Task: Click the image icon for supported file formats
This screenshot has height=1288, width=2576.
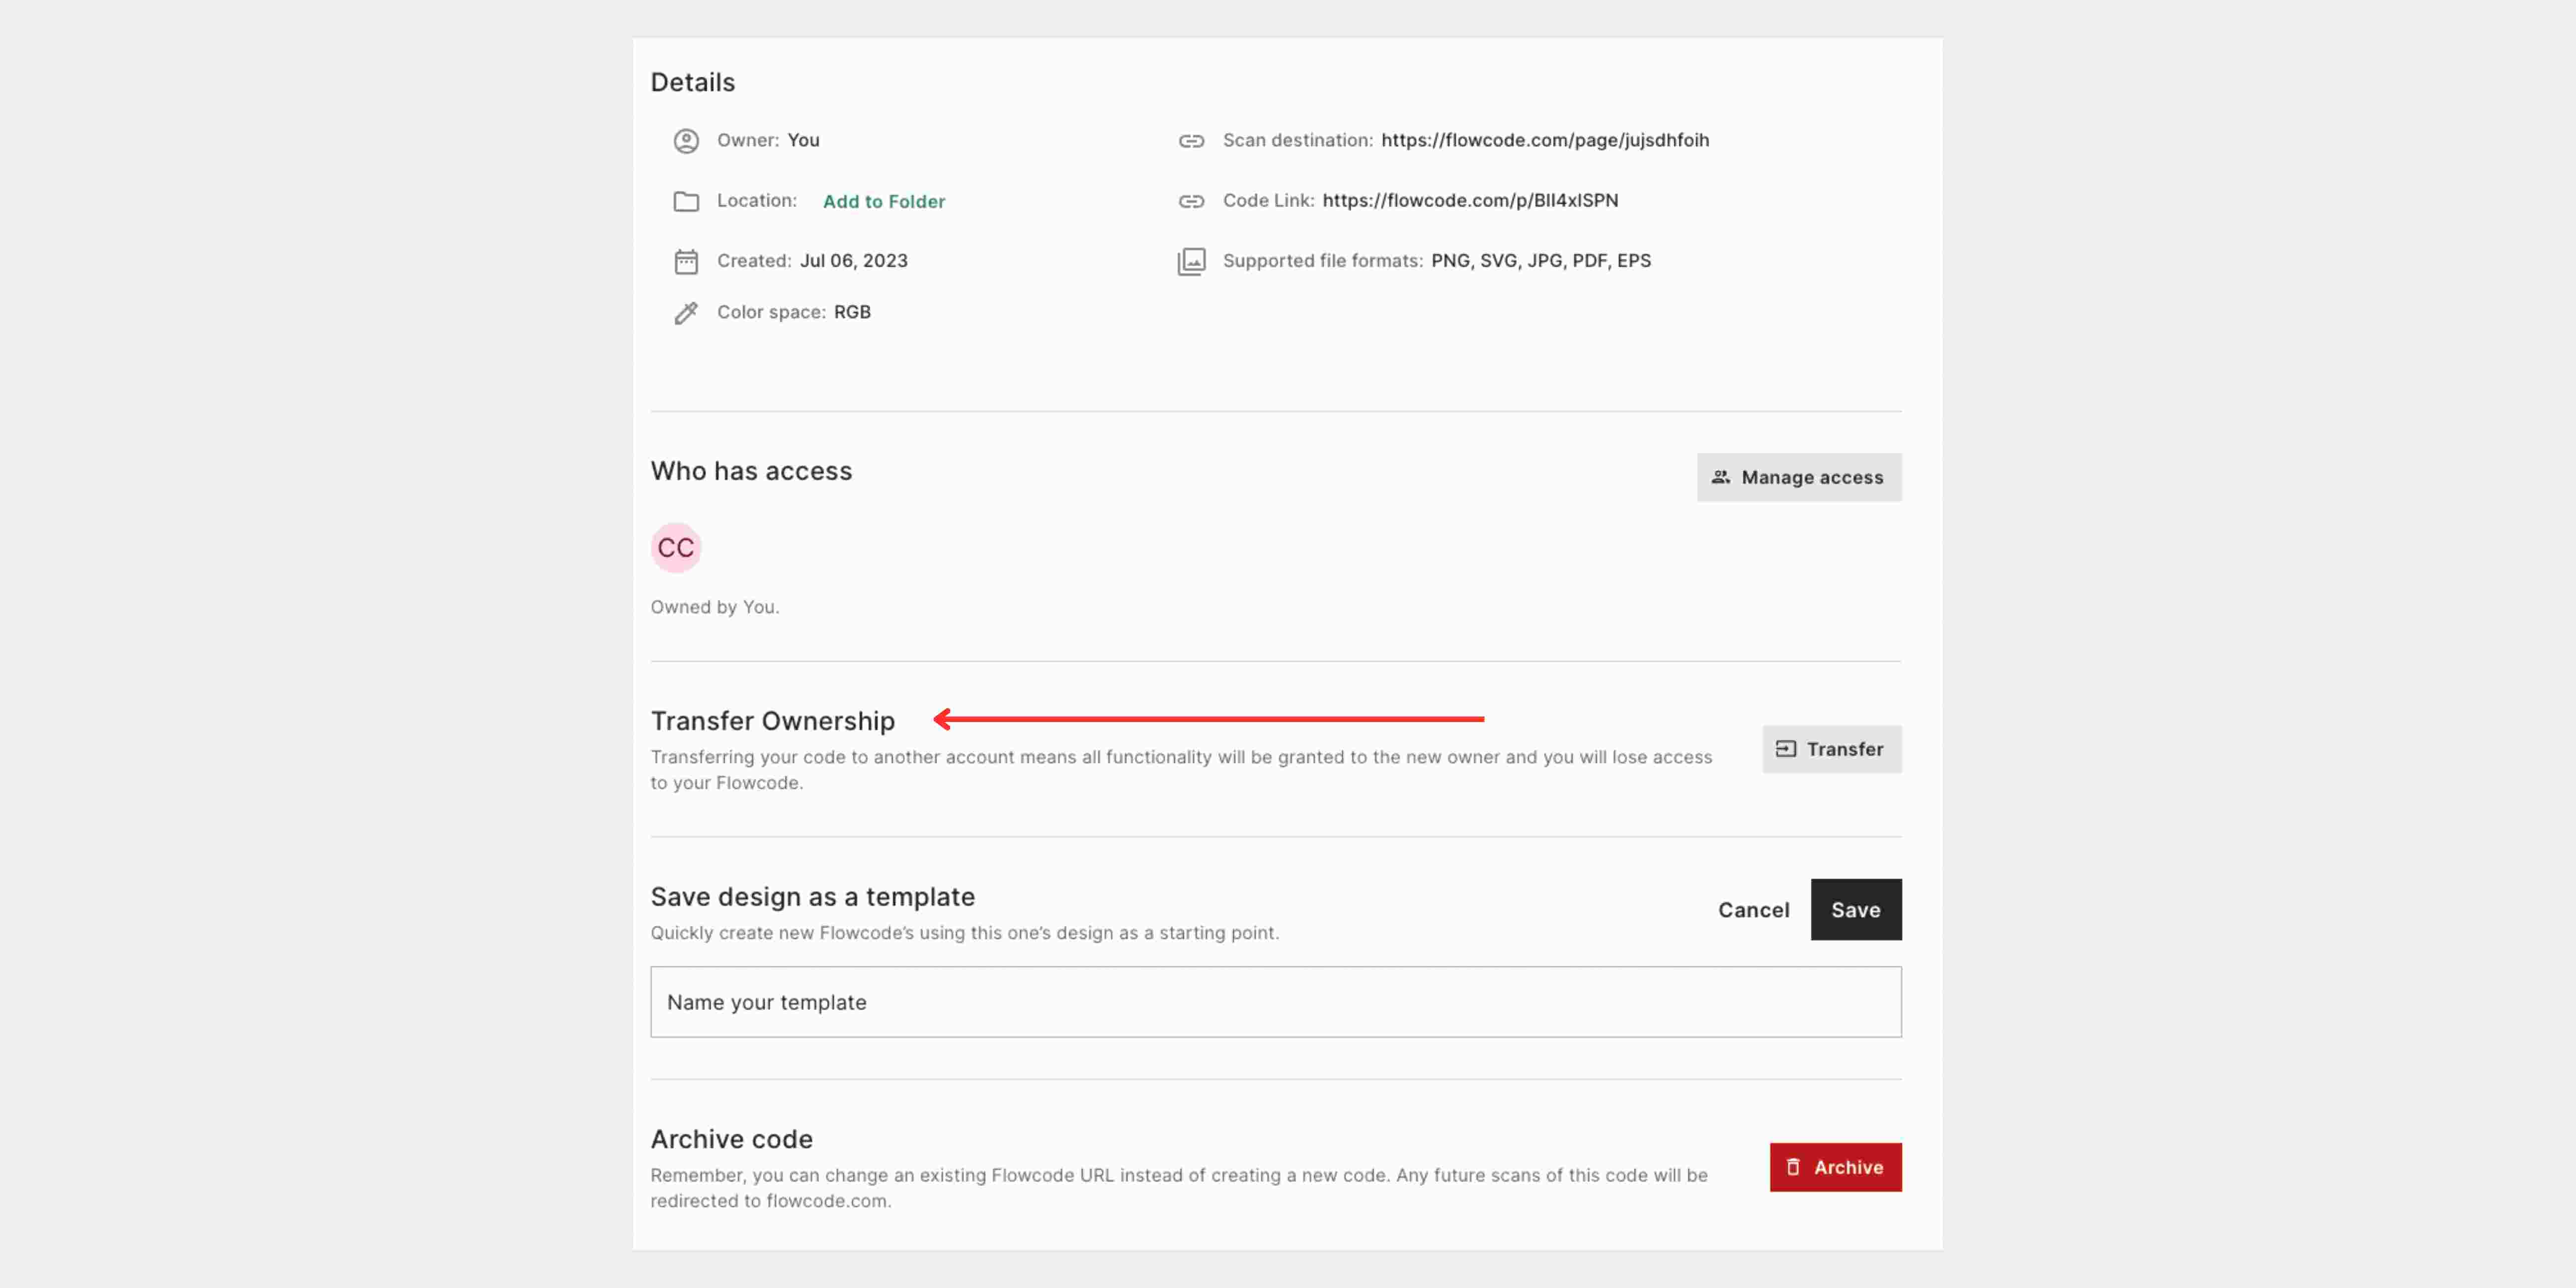Action: tap(1192, 261)
